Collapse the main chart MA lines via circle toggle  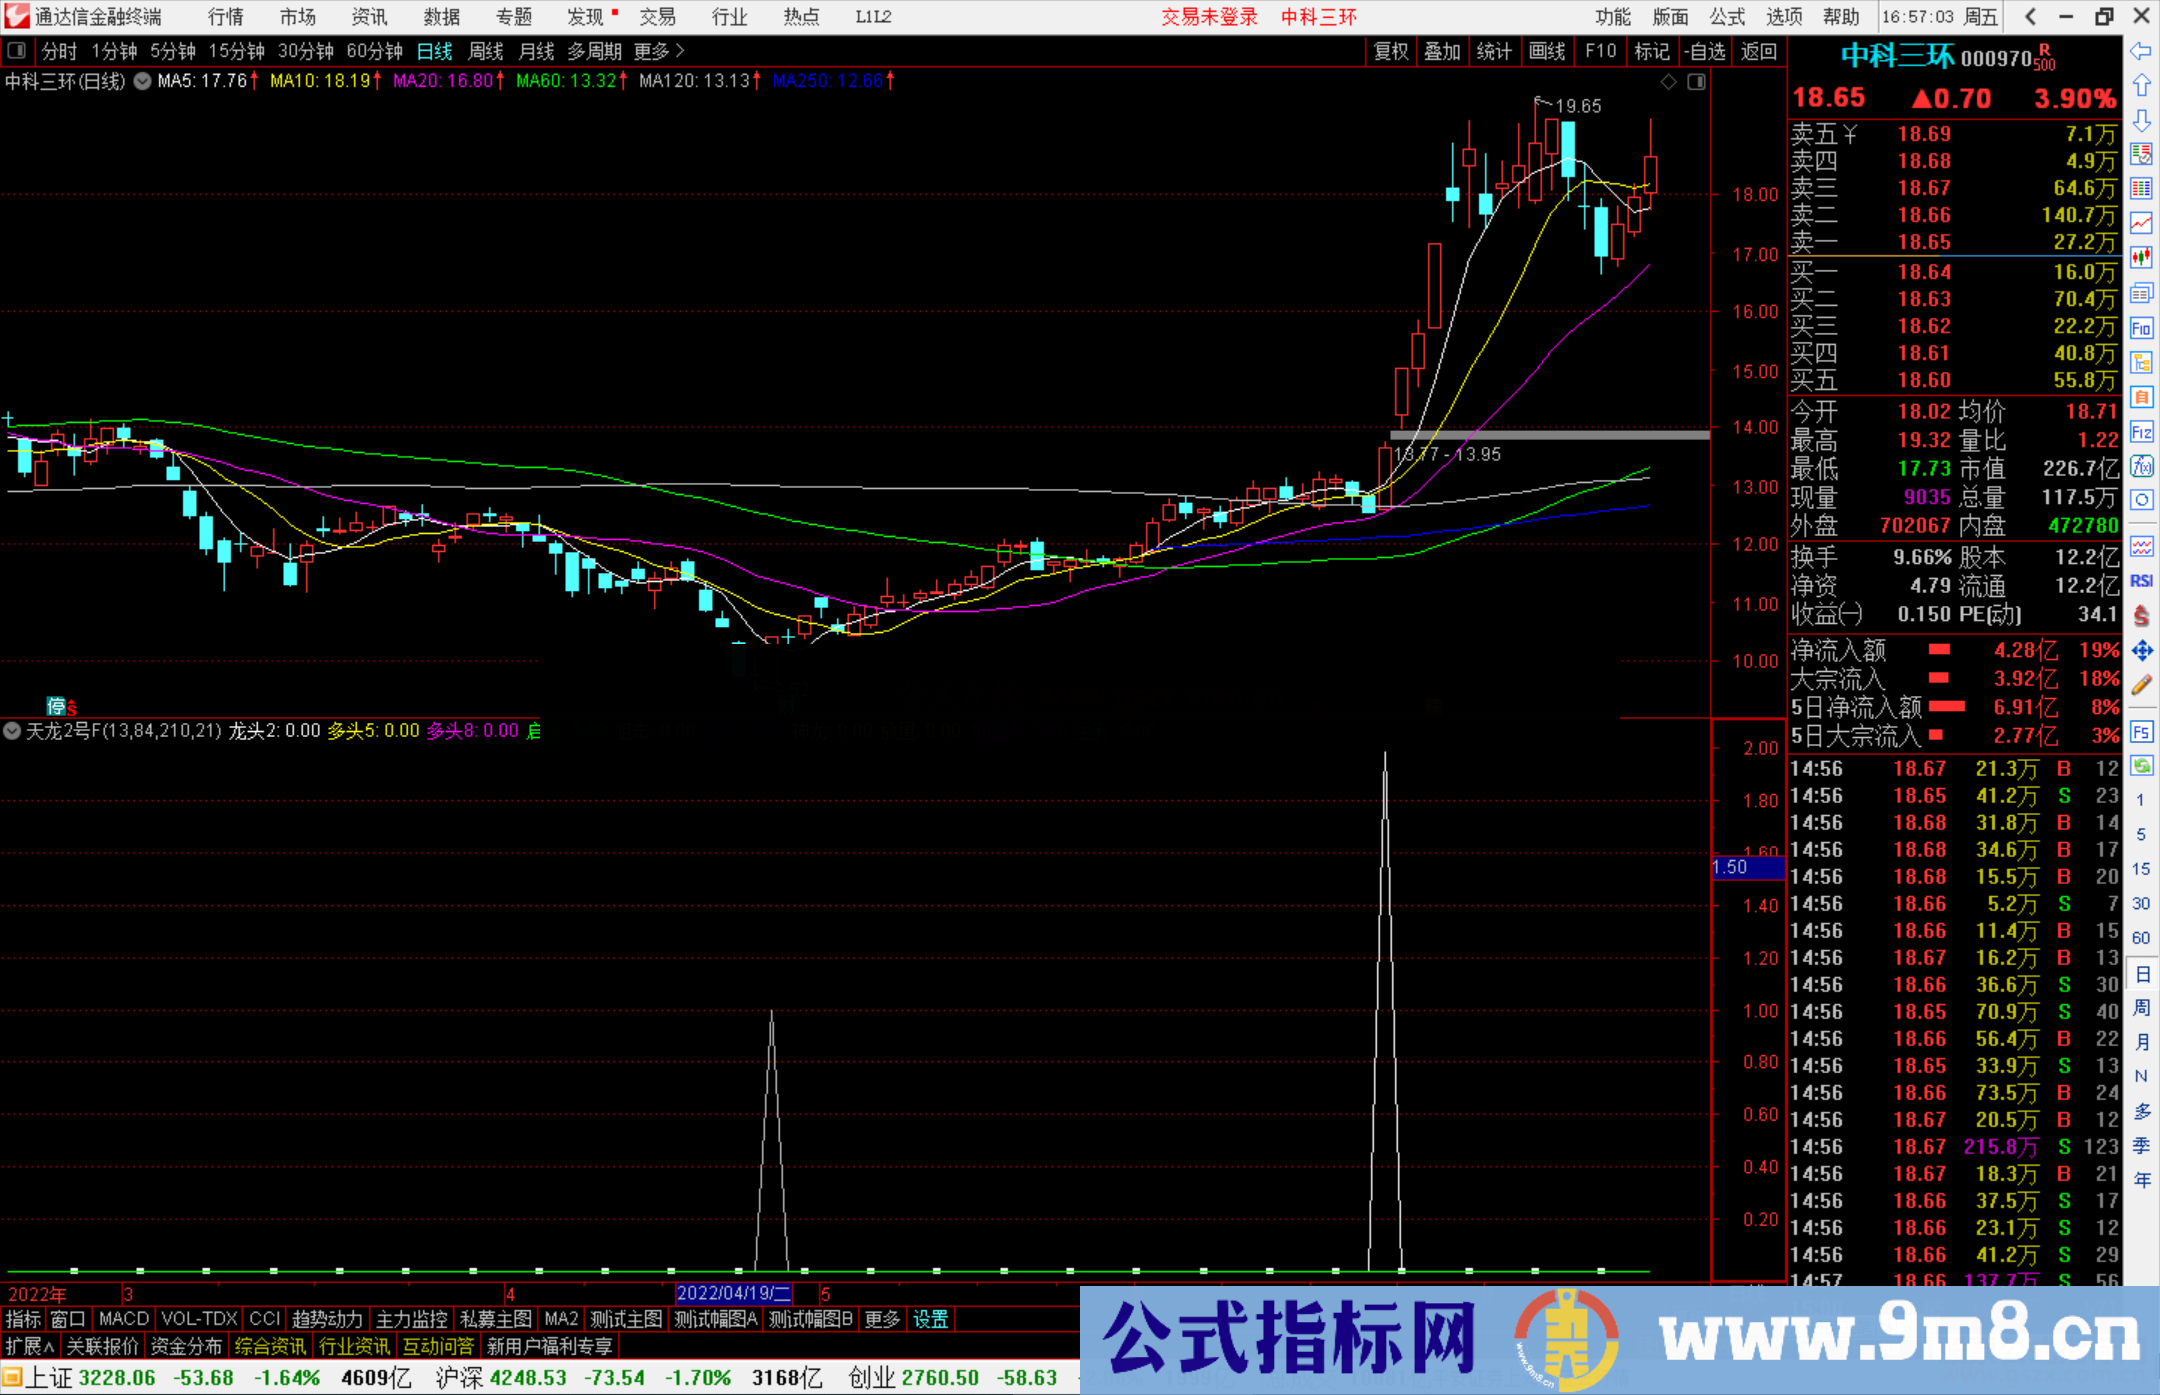click(142, 81)
